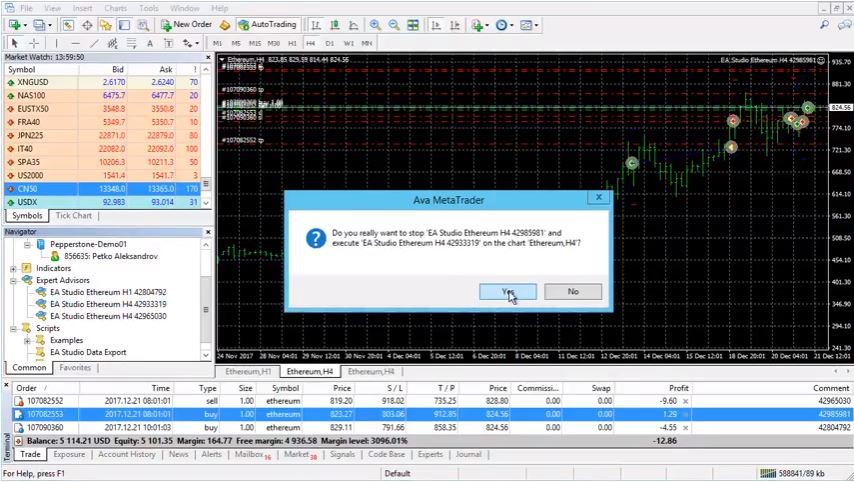Image resolution: width=854 pixels, height=482 pixels.
Task: Toggle the AutoTrading button
Action: [x=267, y=25]
